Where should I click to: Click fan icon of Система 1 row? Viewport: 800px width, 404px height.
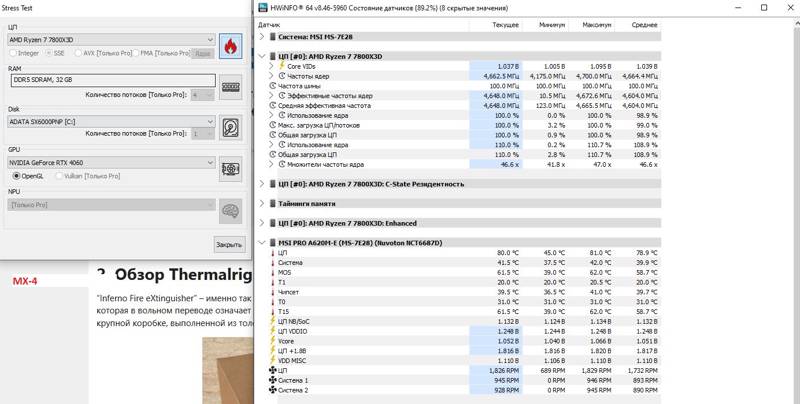point(272,381)
